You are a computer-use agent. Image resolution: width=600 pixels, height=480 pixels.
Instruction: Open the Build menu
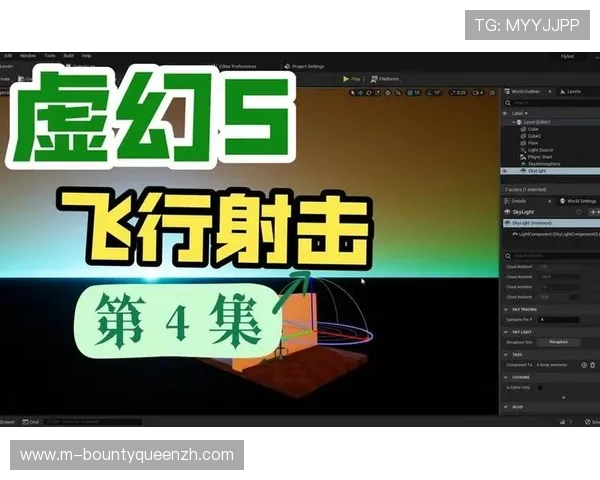[68, 56]
